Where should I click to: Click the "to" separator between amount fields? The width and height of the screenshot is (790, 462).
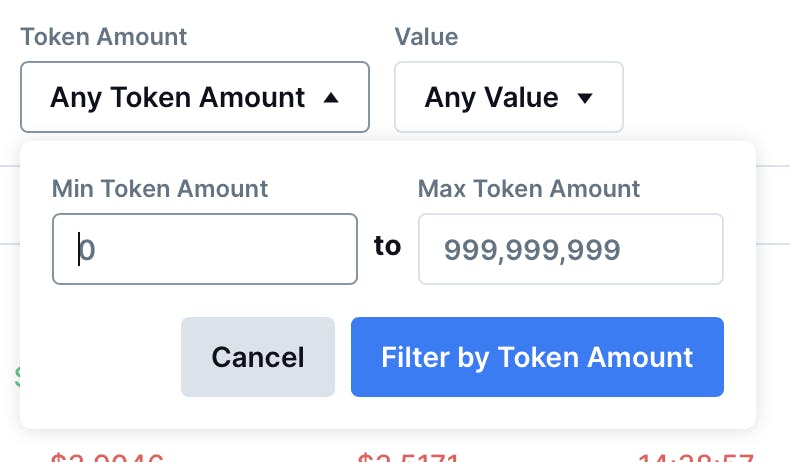point(387,246)
